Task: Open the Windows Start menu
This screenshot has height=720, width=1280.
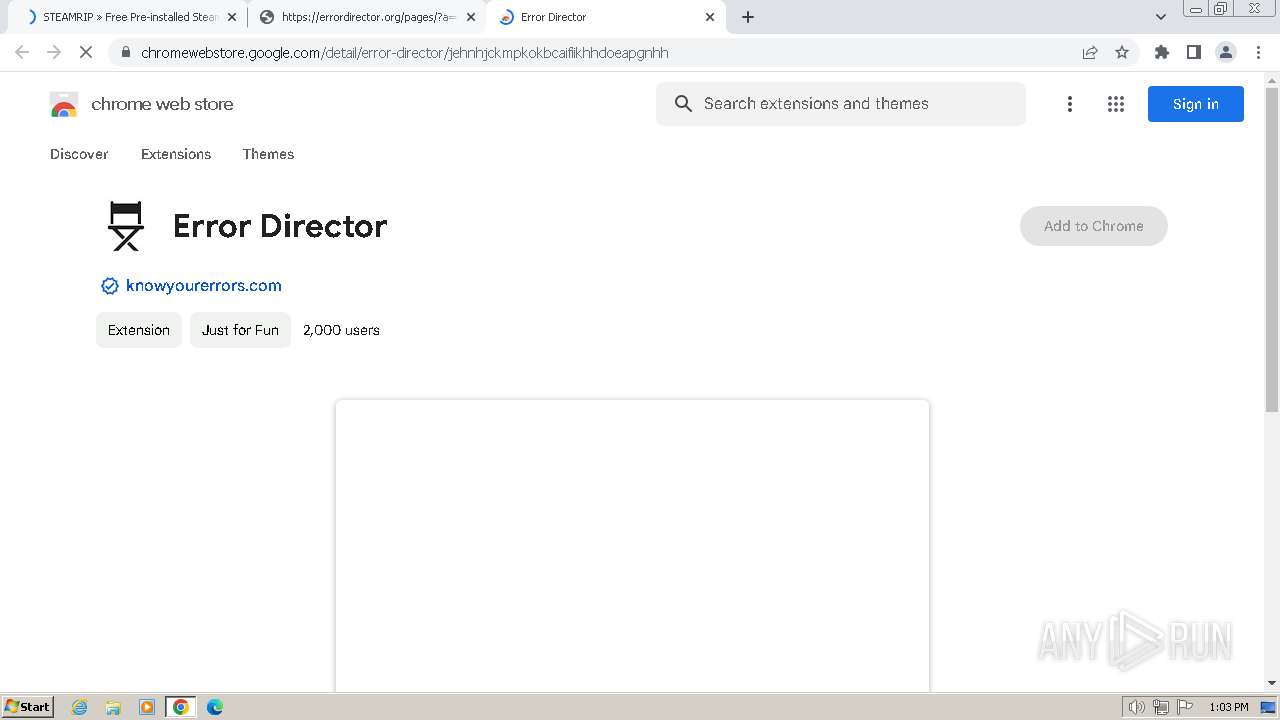Action: tap(28, 707)
